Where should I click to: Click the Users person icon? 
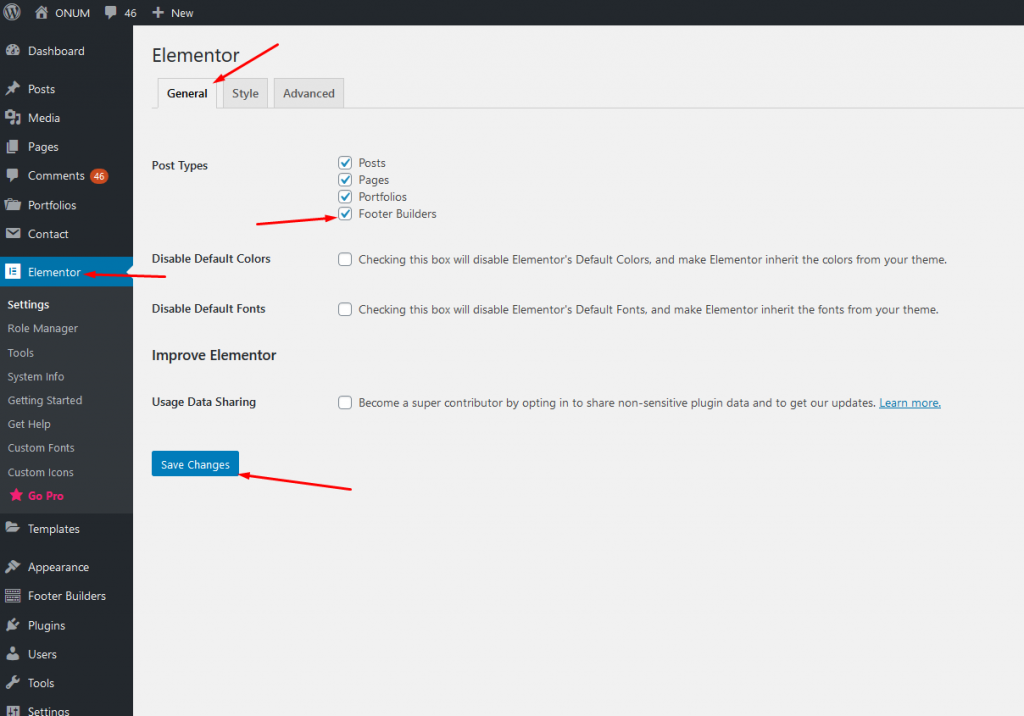pyautogui.click(x=12, y=654)
